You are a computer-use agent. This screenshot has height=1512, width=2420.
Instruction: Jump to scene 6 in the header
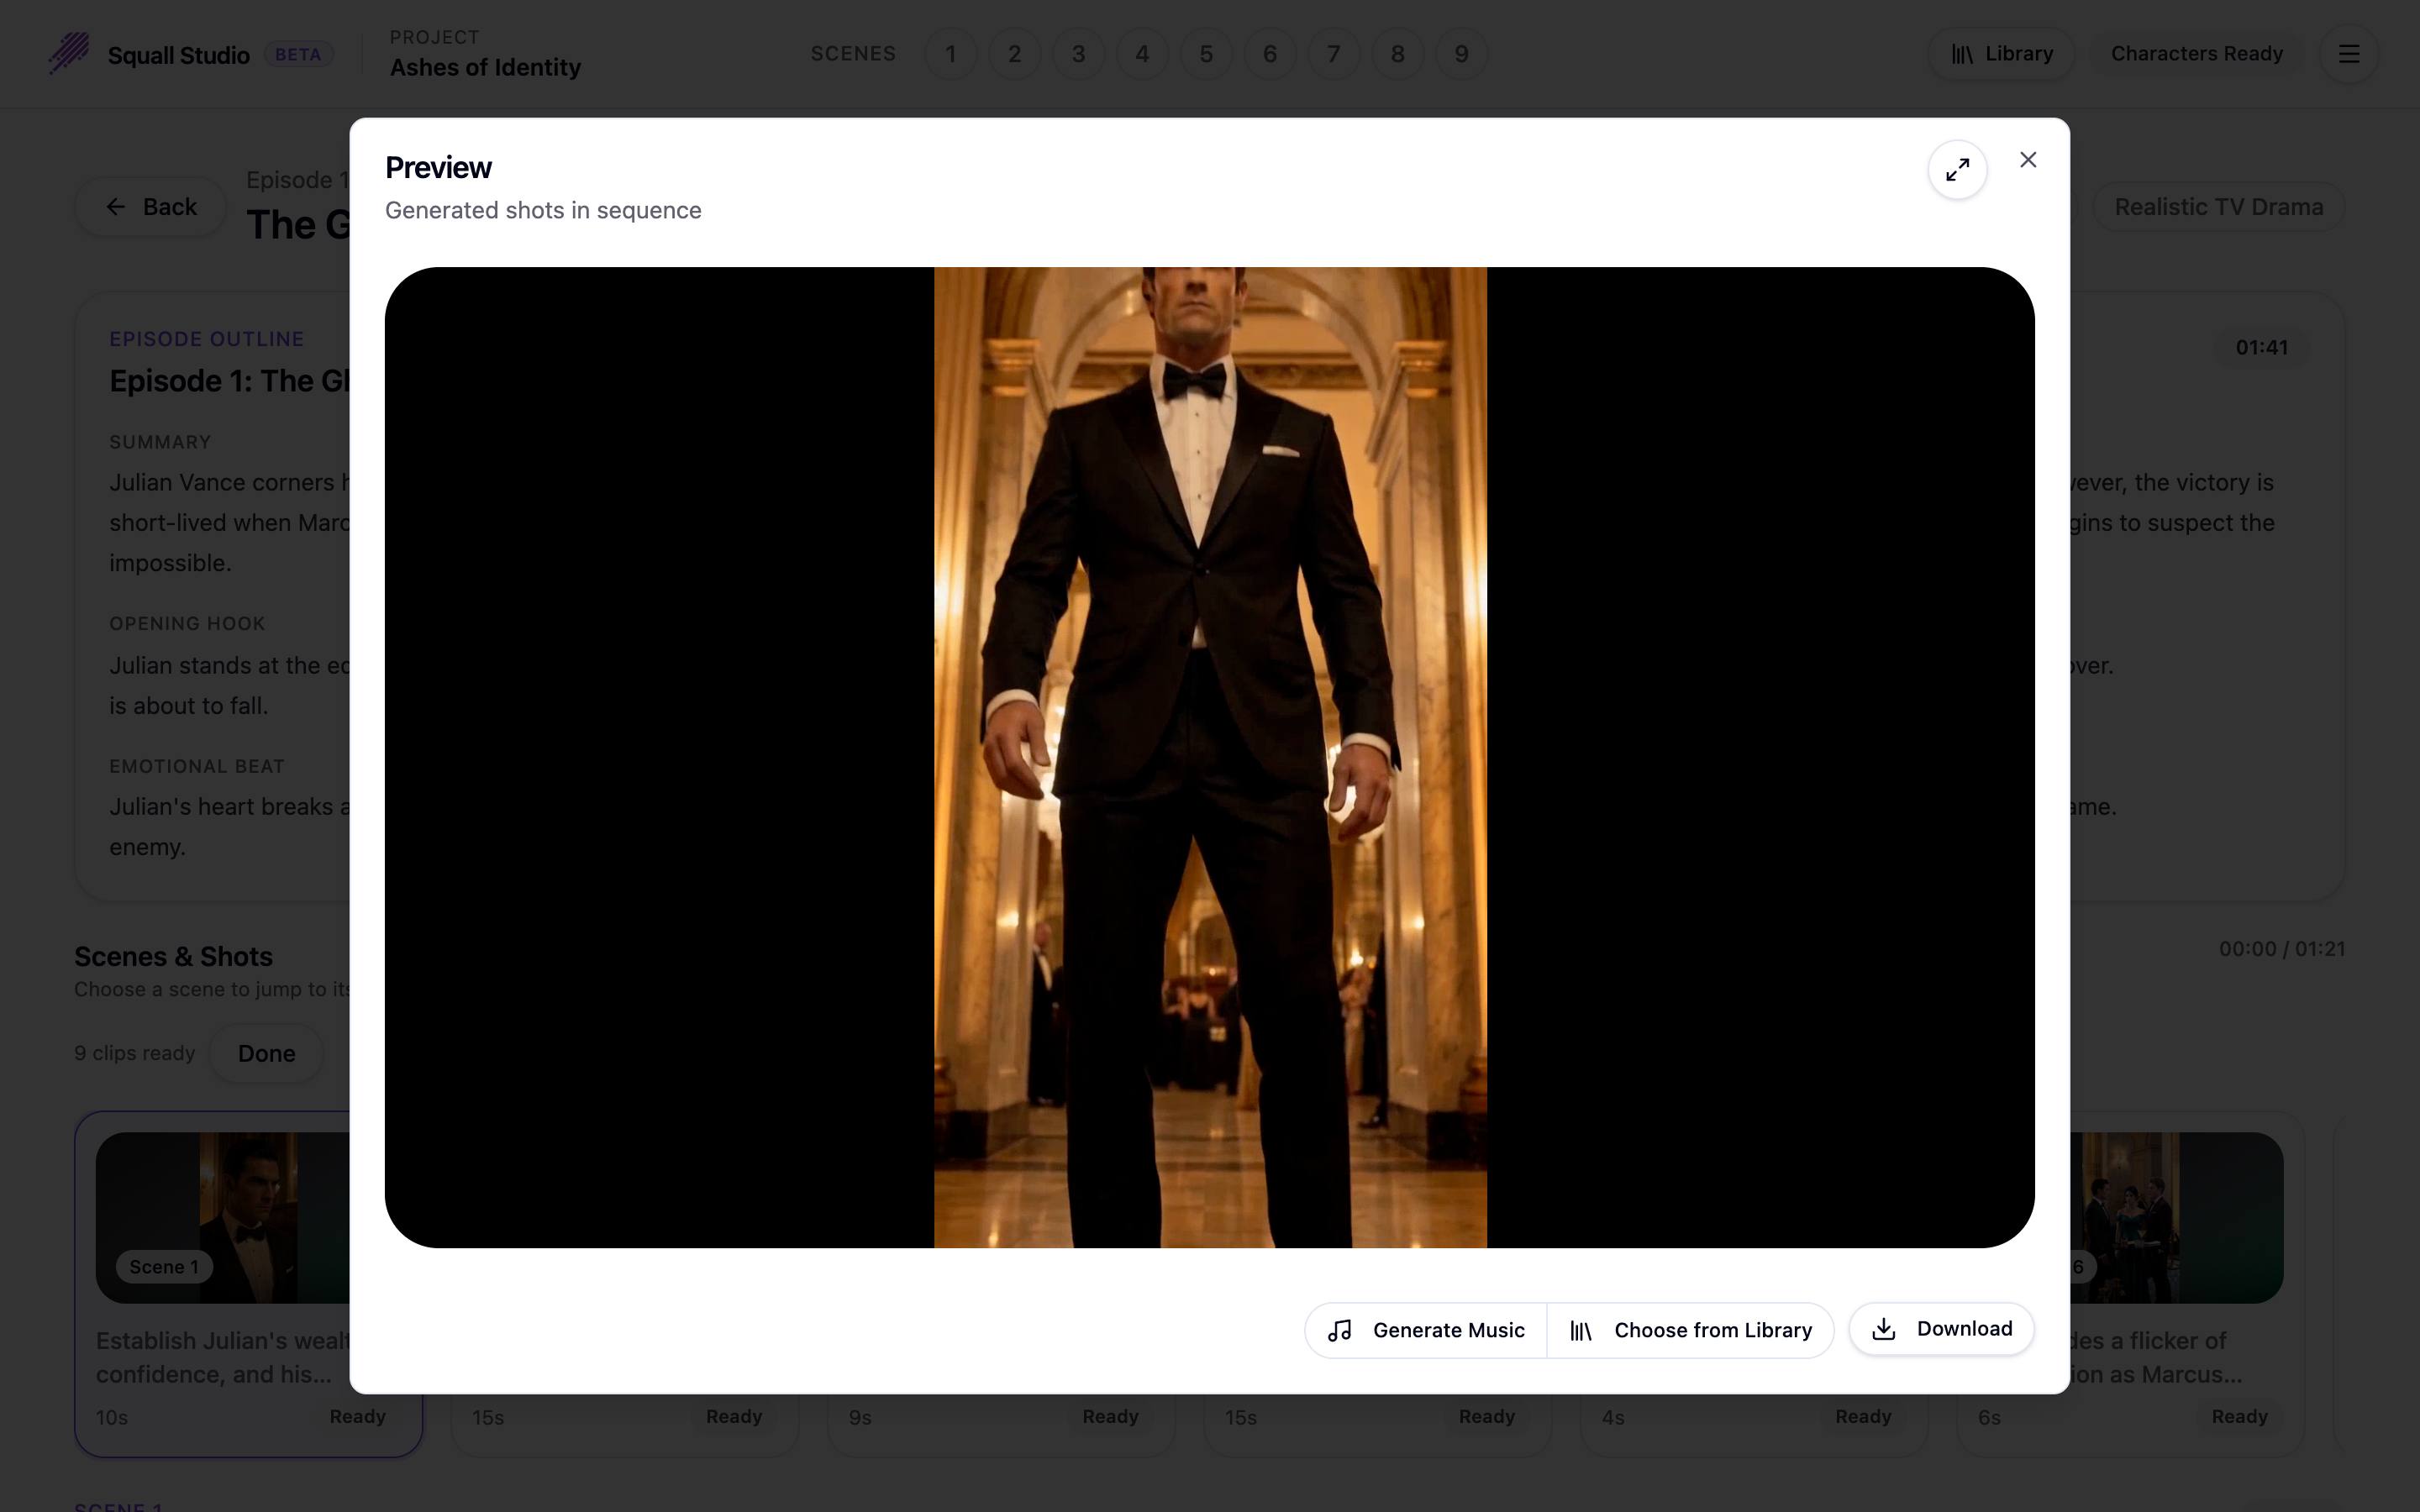[x=1270, y=54]
